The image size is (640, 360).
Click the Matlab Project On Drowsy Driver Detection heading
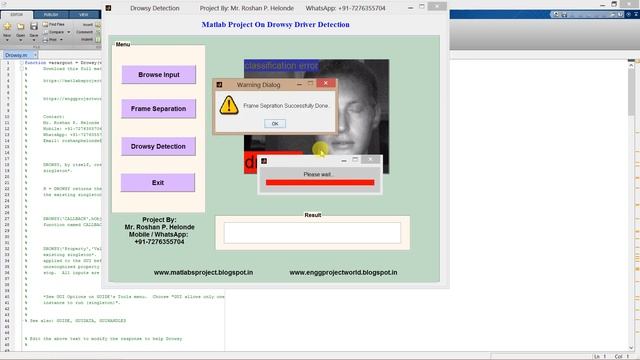276,24
